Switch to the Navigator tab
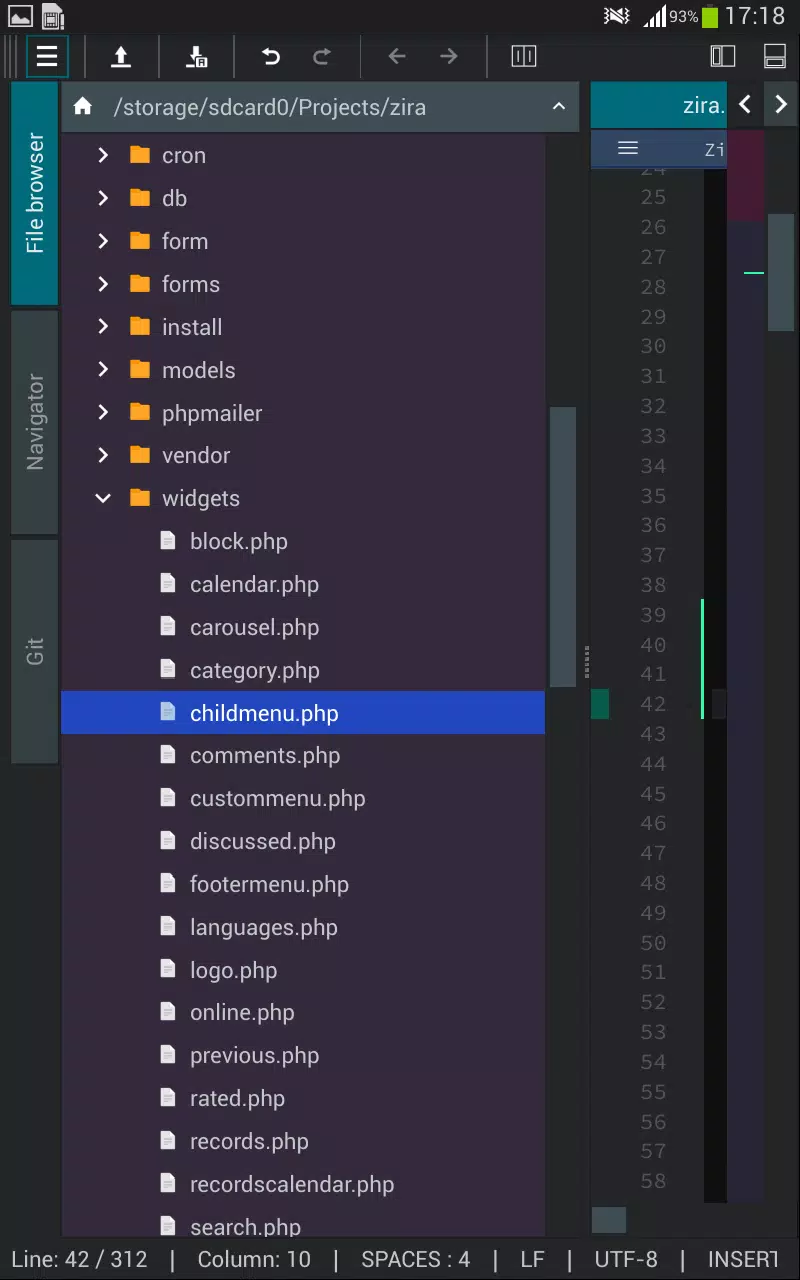 click(35, 422)
